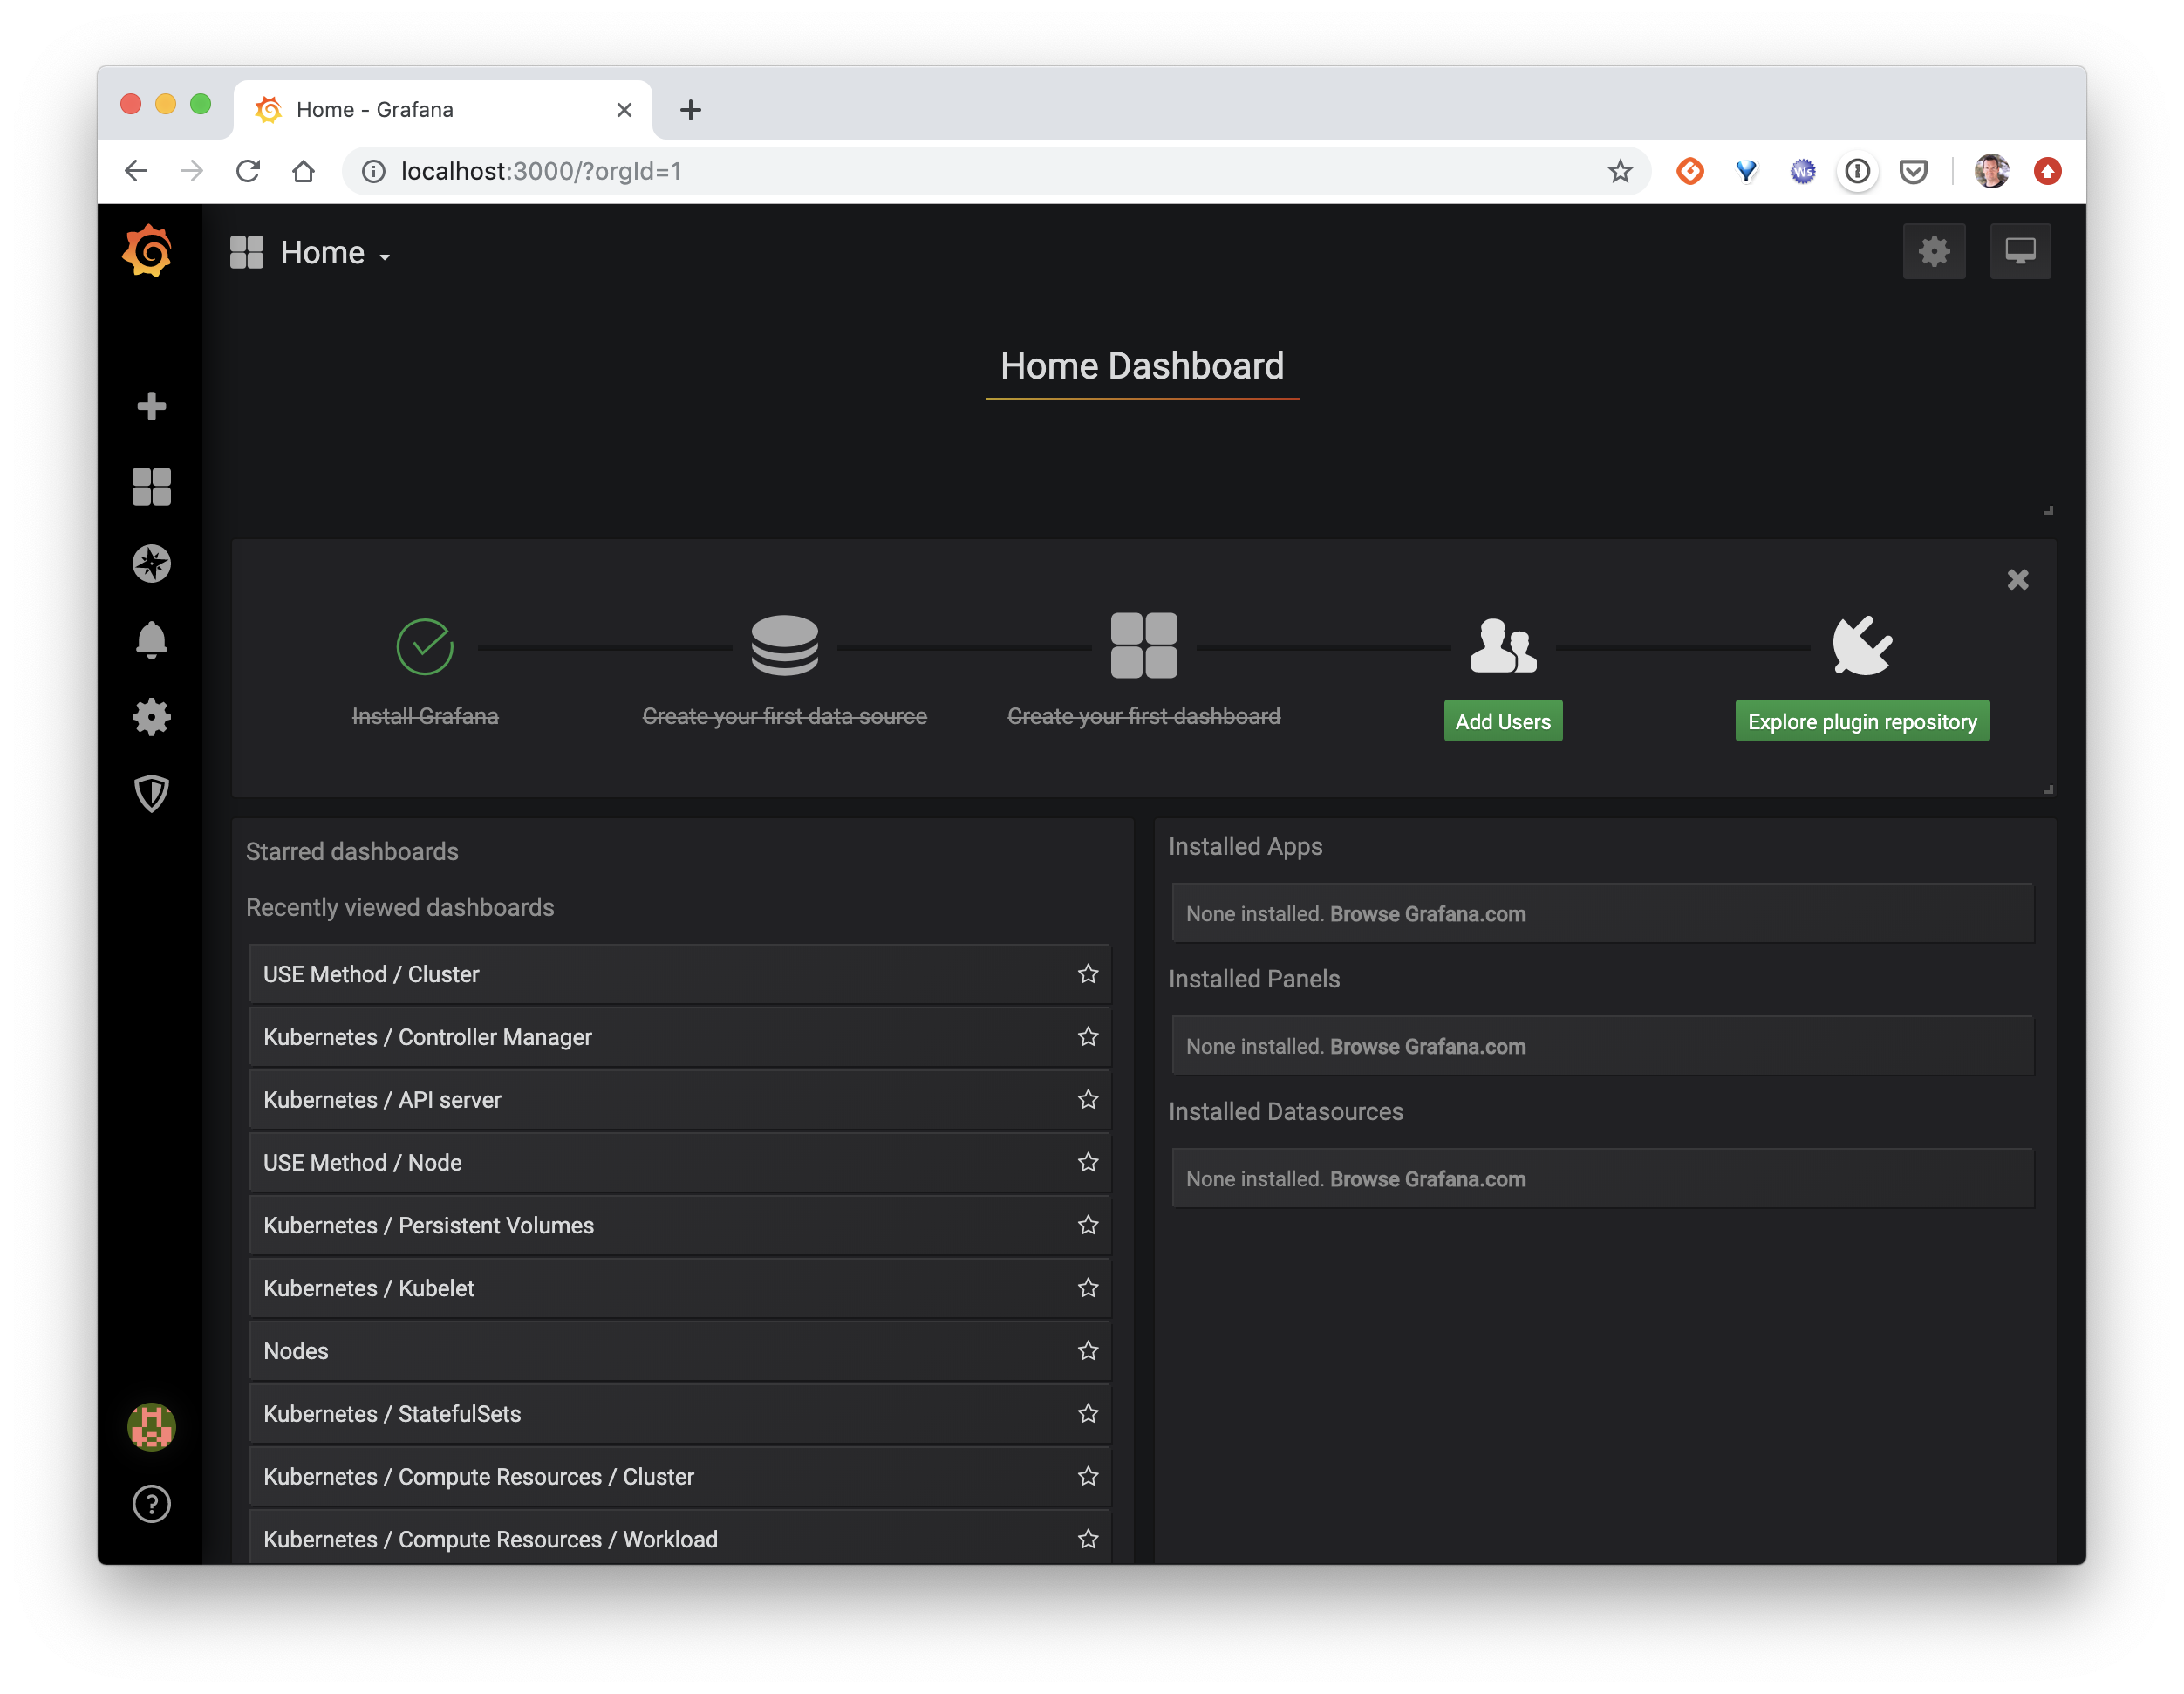2184x1694 pixels.
Task: Open Kubernetes / Controller Manager dashboard
Action: tap(679, 1037)
